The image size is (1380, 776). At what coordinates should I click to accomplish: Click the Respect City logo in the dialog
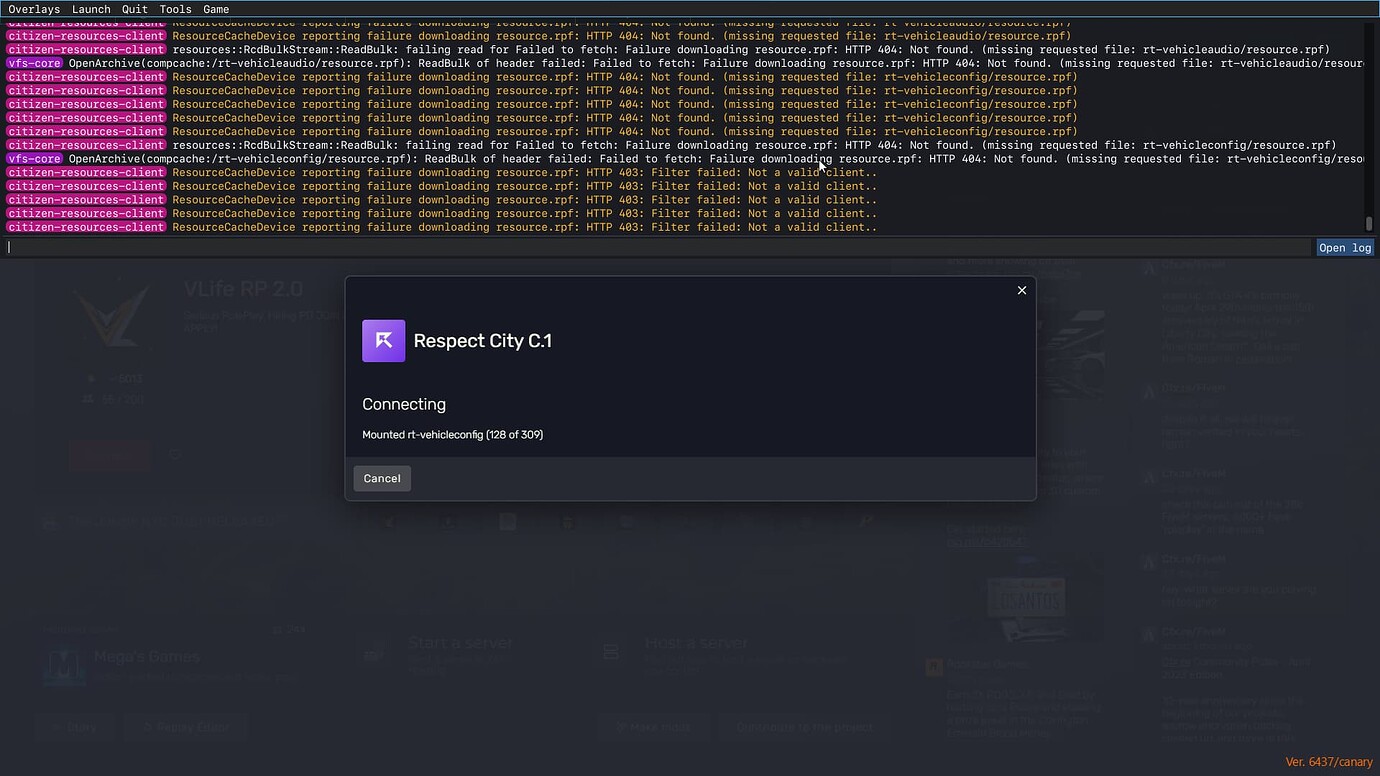(x=383, y=341)
